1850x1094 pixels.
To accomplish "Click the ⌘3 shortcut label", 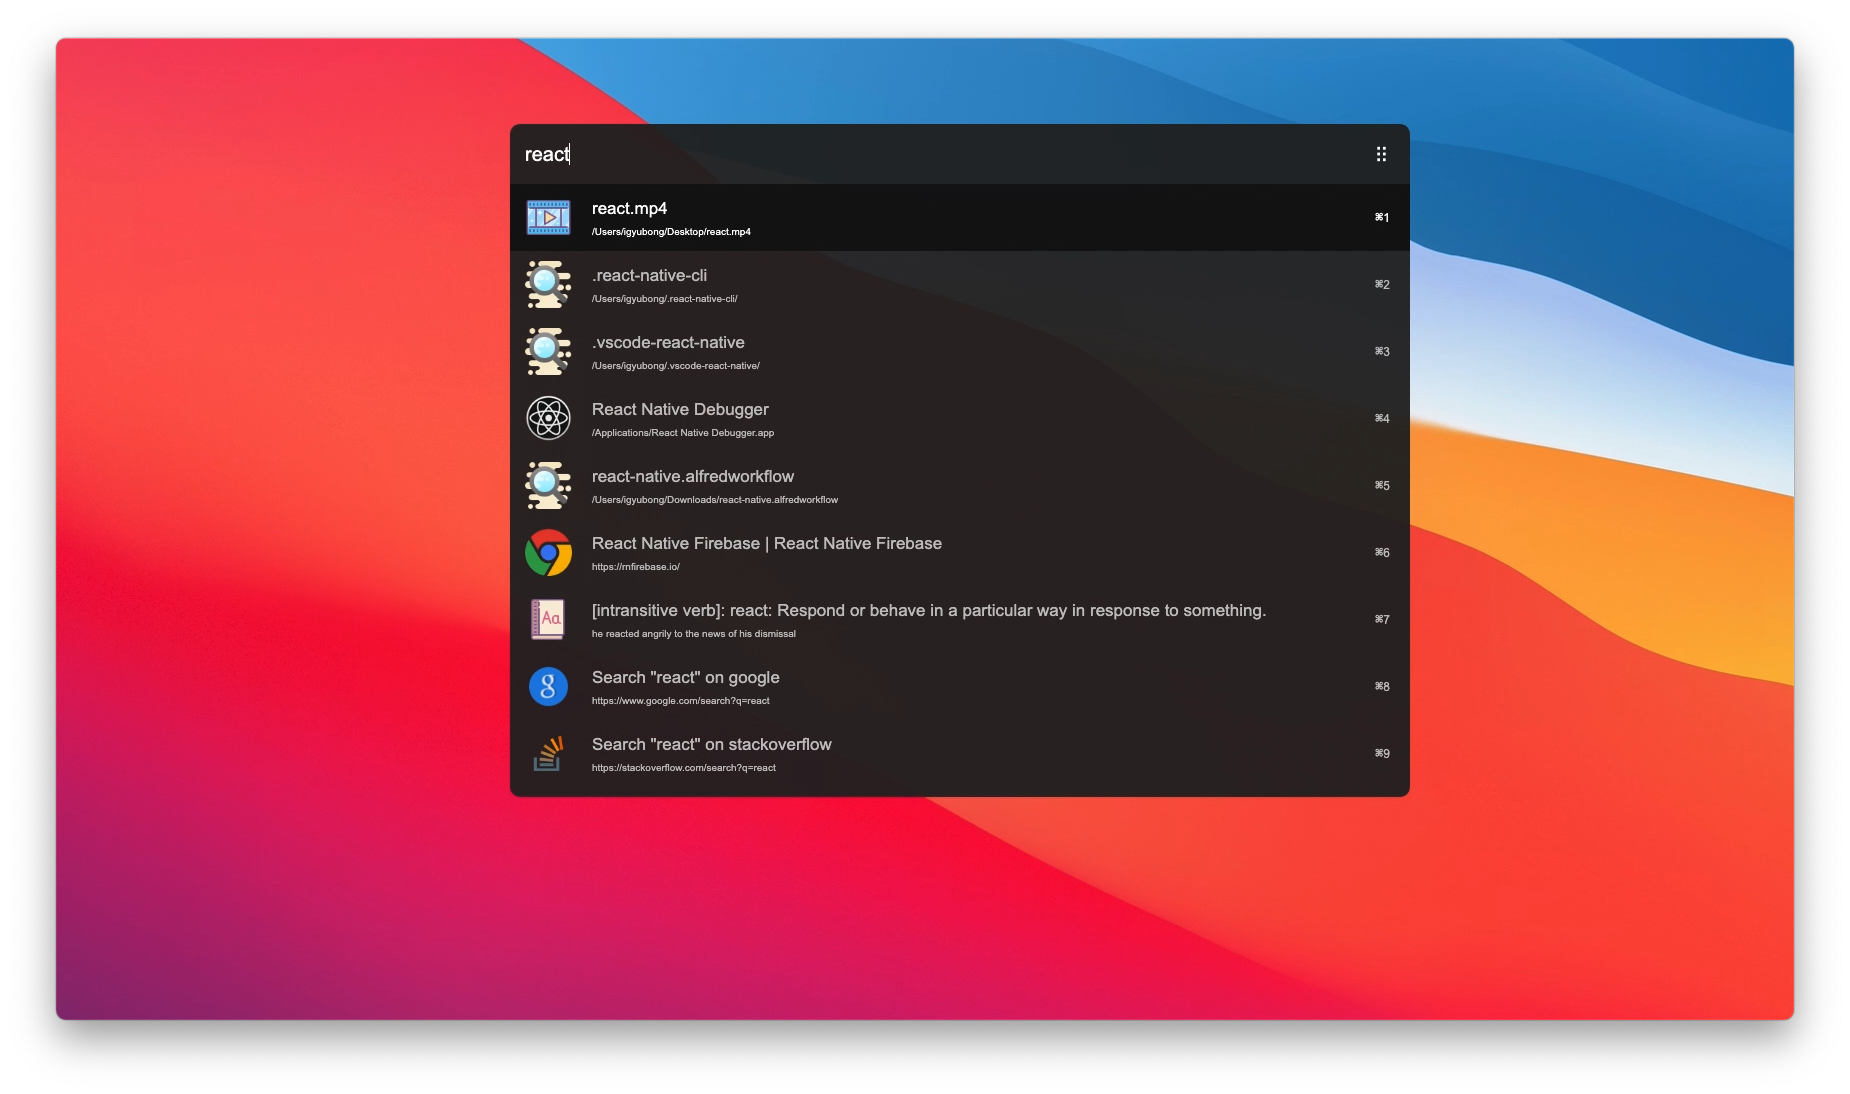I will tap(1382, 351).
